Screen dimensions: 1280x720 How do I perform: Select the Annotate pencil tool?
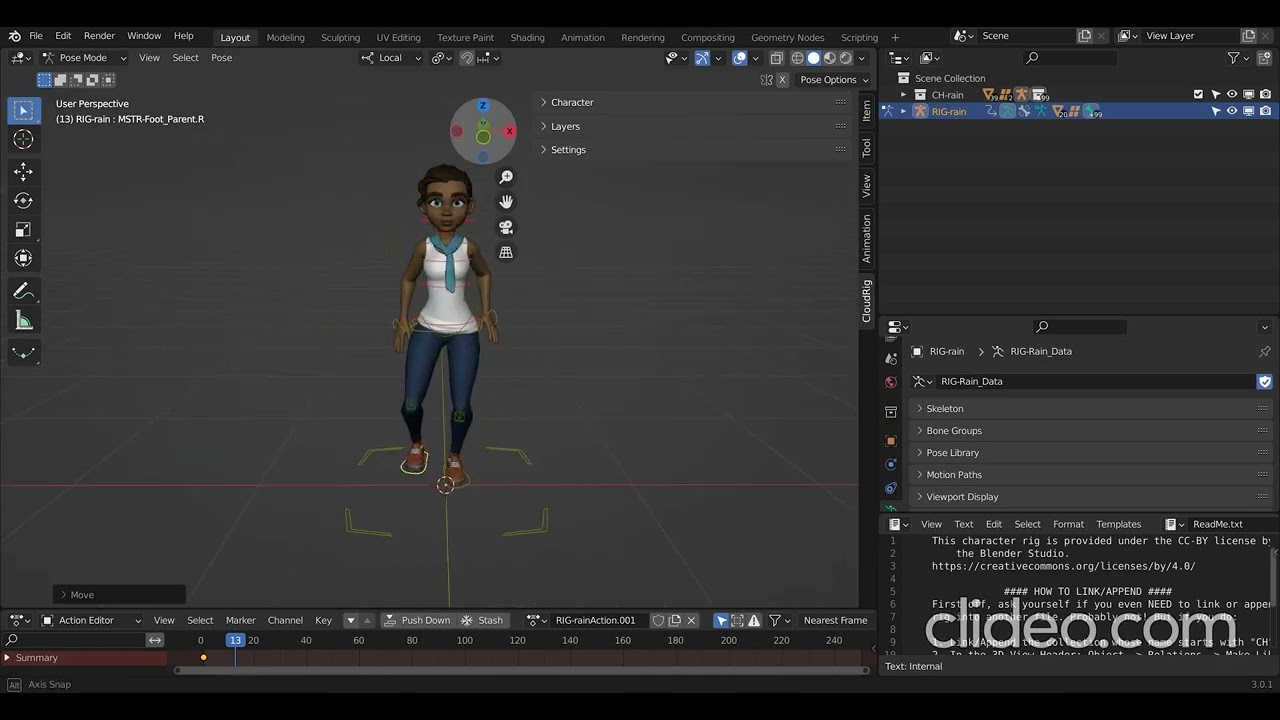23,291
